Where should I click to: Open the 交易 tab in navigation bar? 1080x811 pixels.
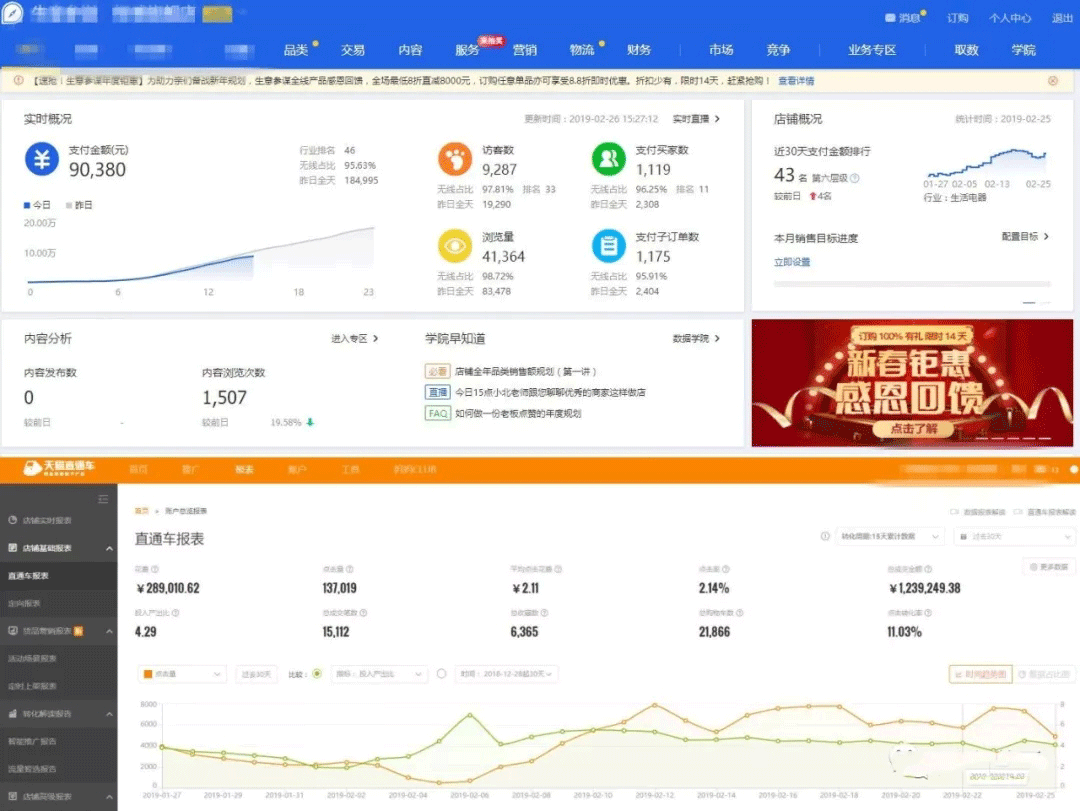click(x=352, y=50)
